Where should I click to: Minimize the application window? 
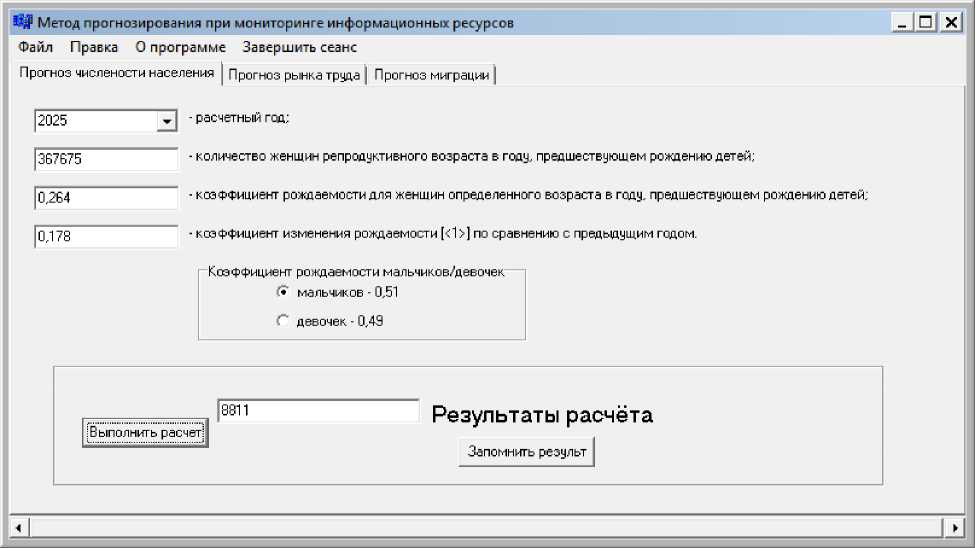902,23
